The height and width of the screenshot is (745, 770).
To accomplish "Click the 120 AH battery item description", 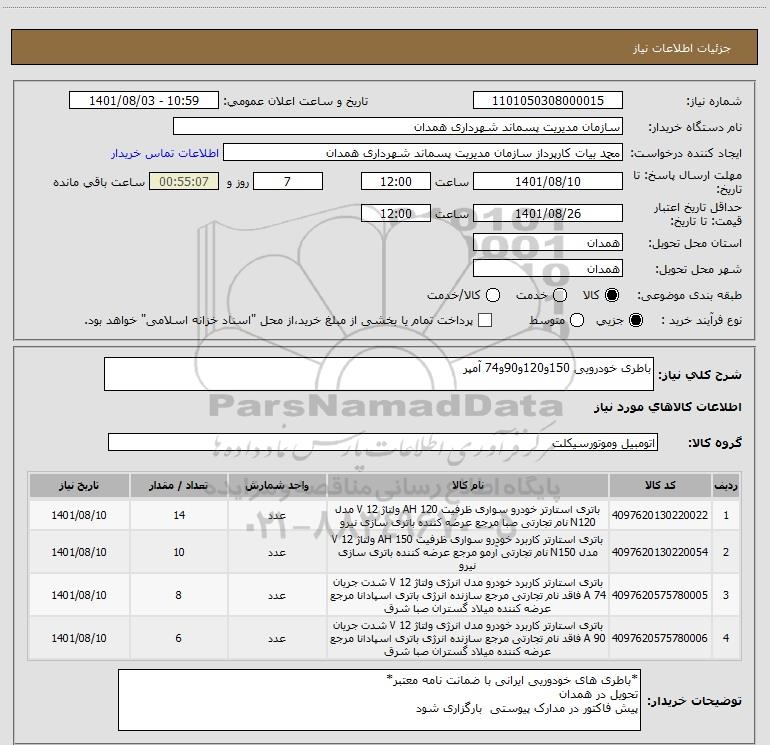I will tap(468, 516).
